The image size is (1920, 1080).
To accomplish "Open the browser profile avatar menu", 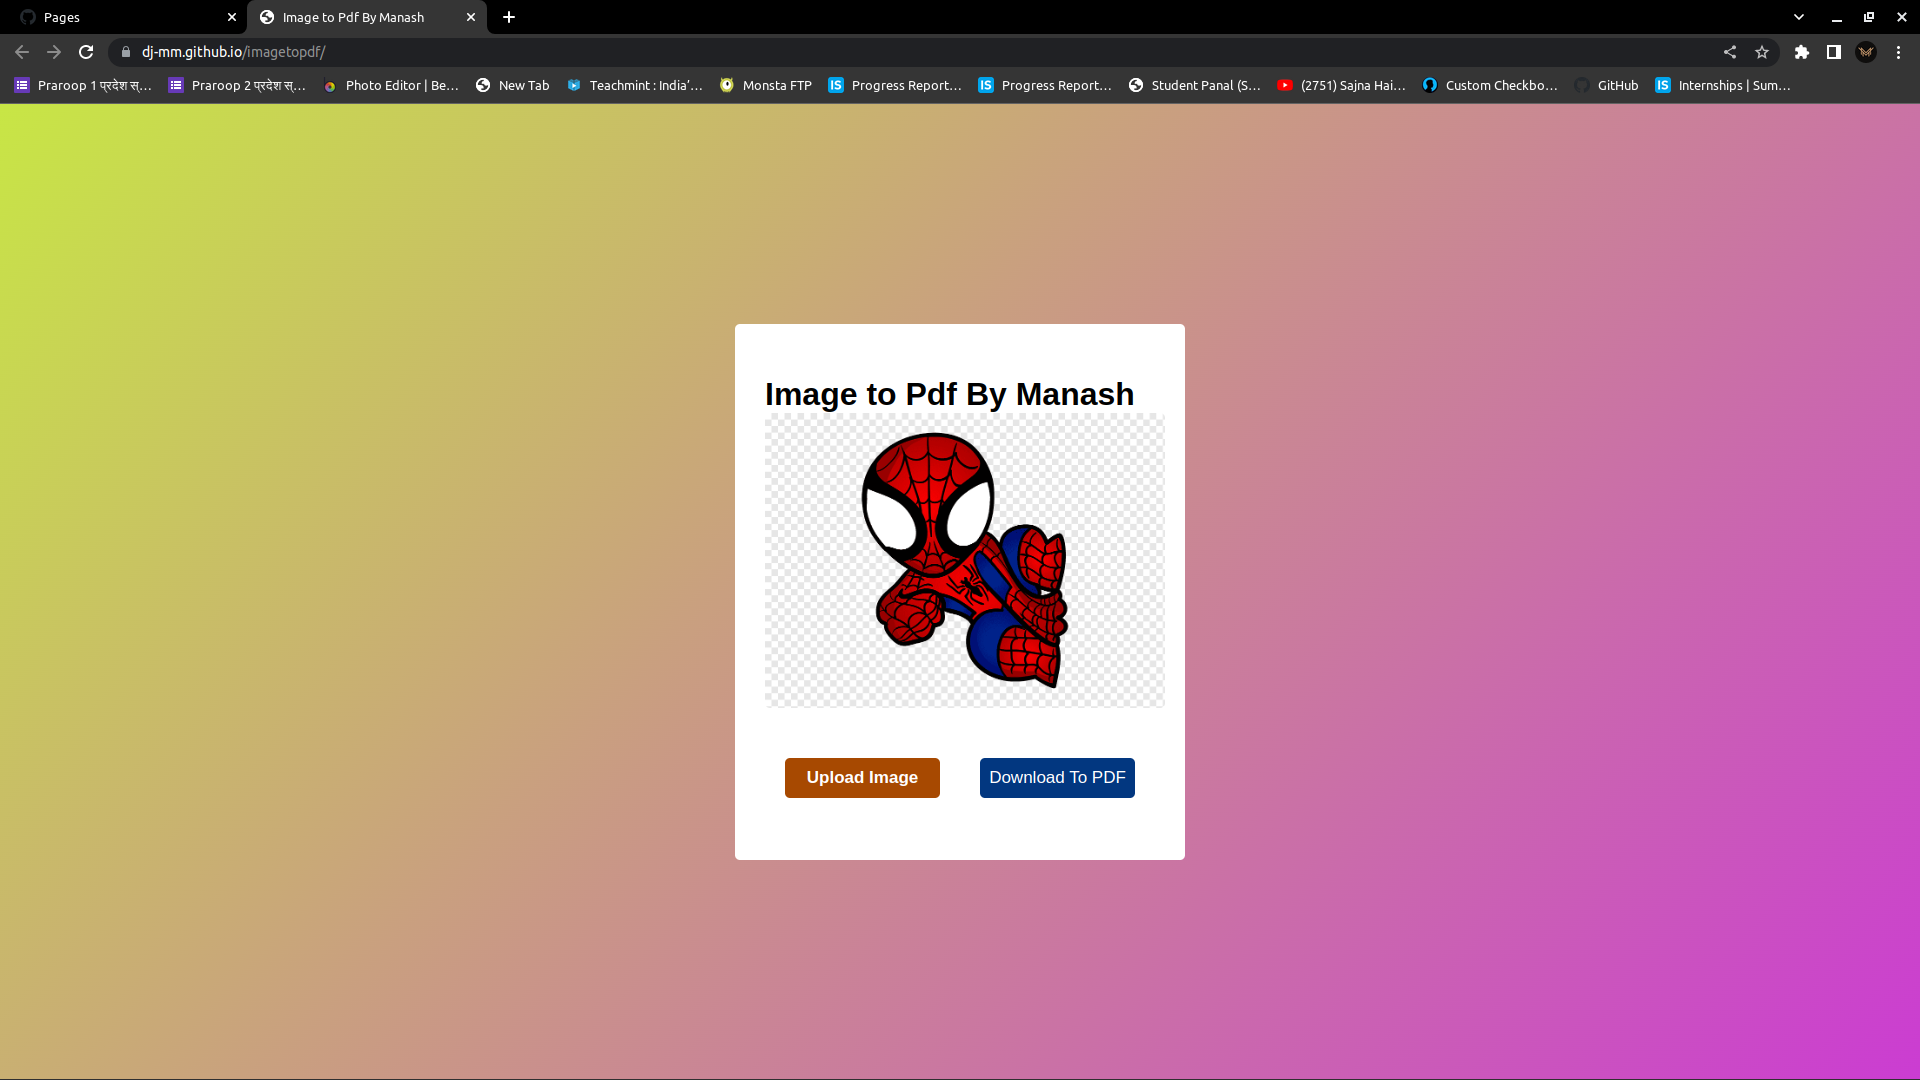I will [x=1866, y=52].
